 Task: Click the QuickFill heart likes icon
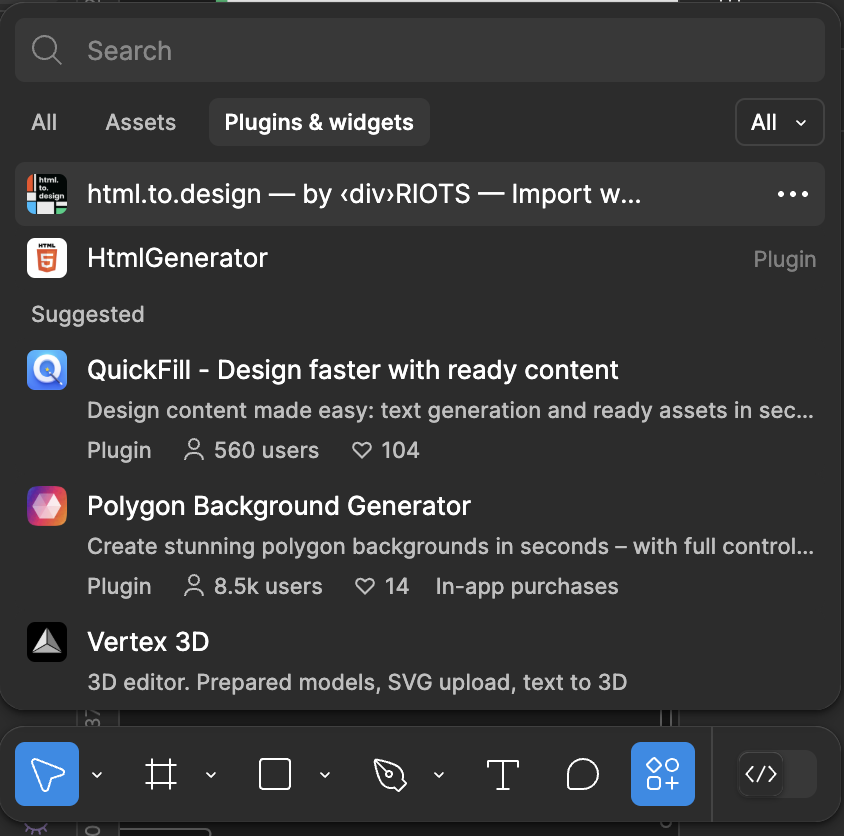click(362, 450)
